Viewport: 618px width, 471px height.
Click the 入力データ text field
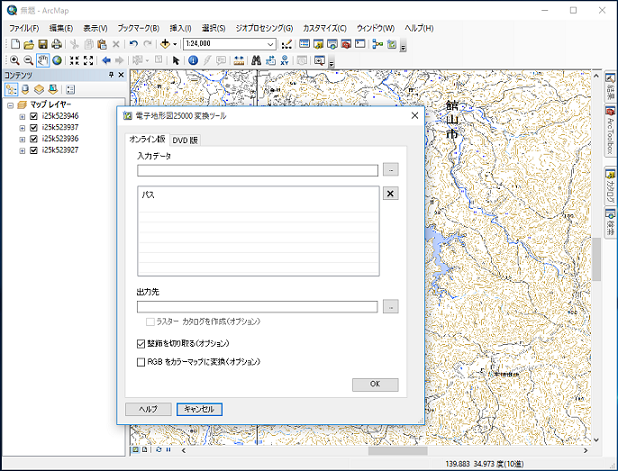(258, 170)
